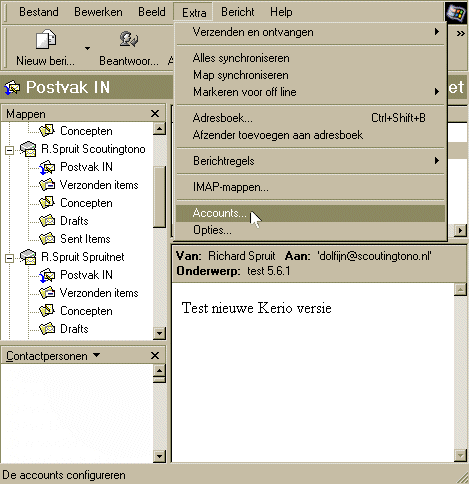Click contacts pane scroll down arrow
The image size is (469, 484).
[x=159, y=456]
